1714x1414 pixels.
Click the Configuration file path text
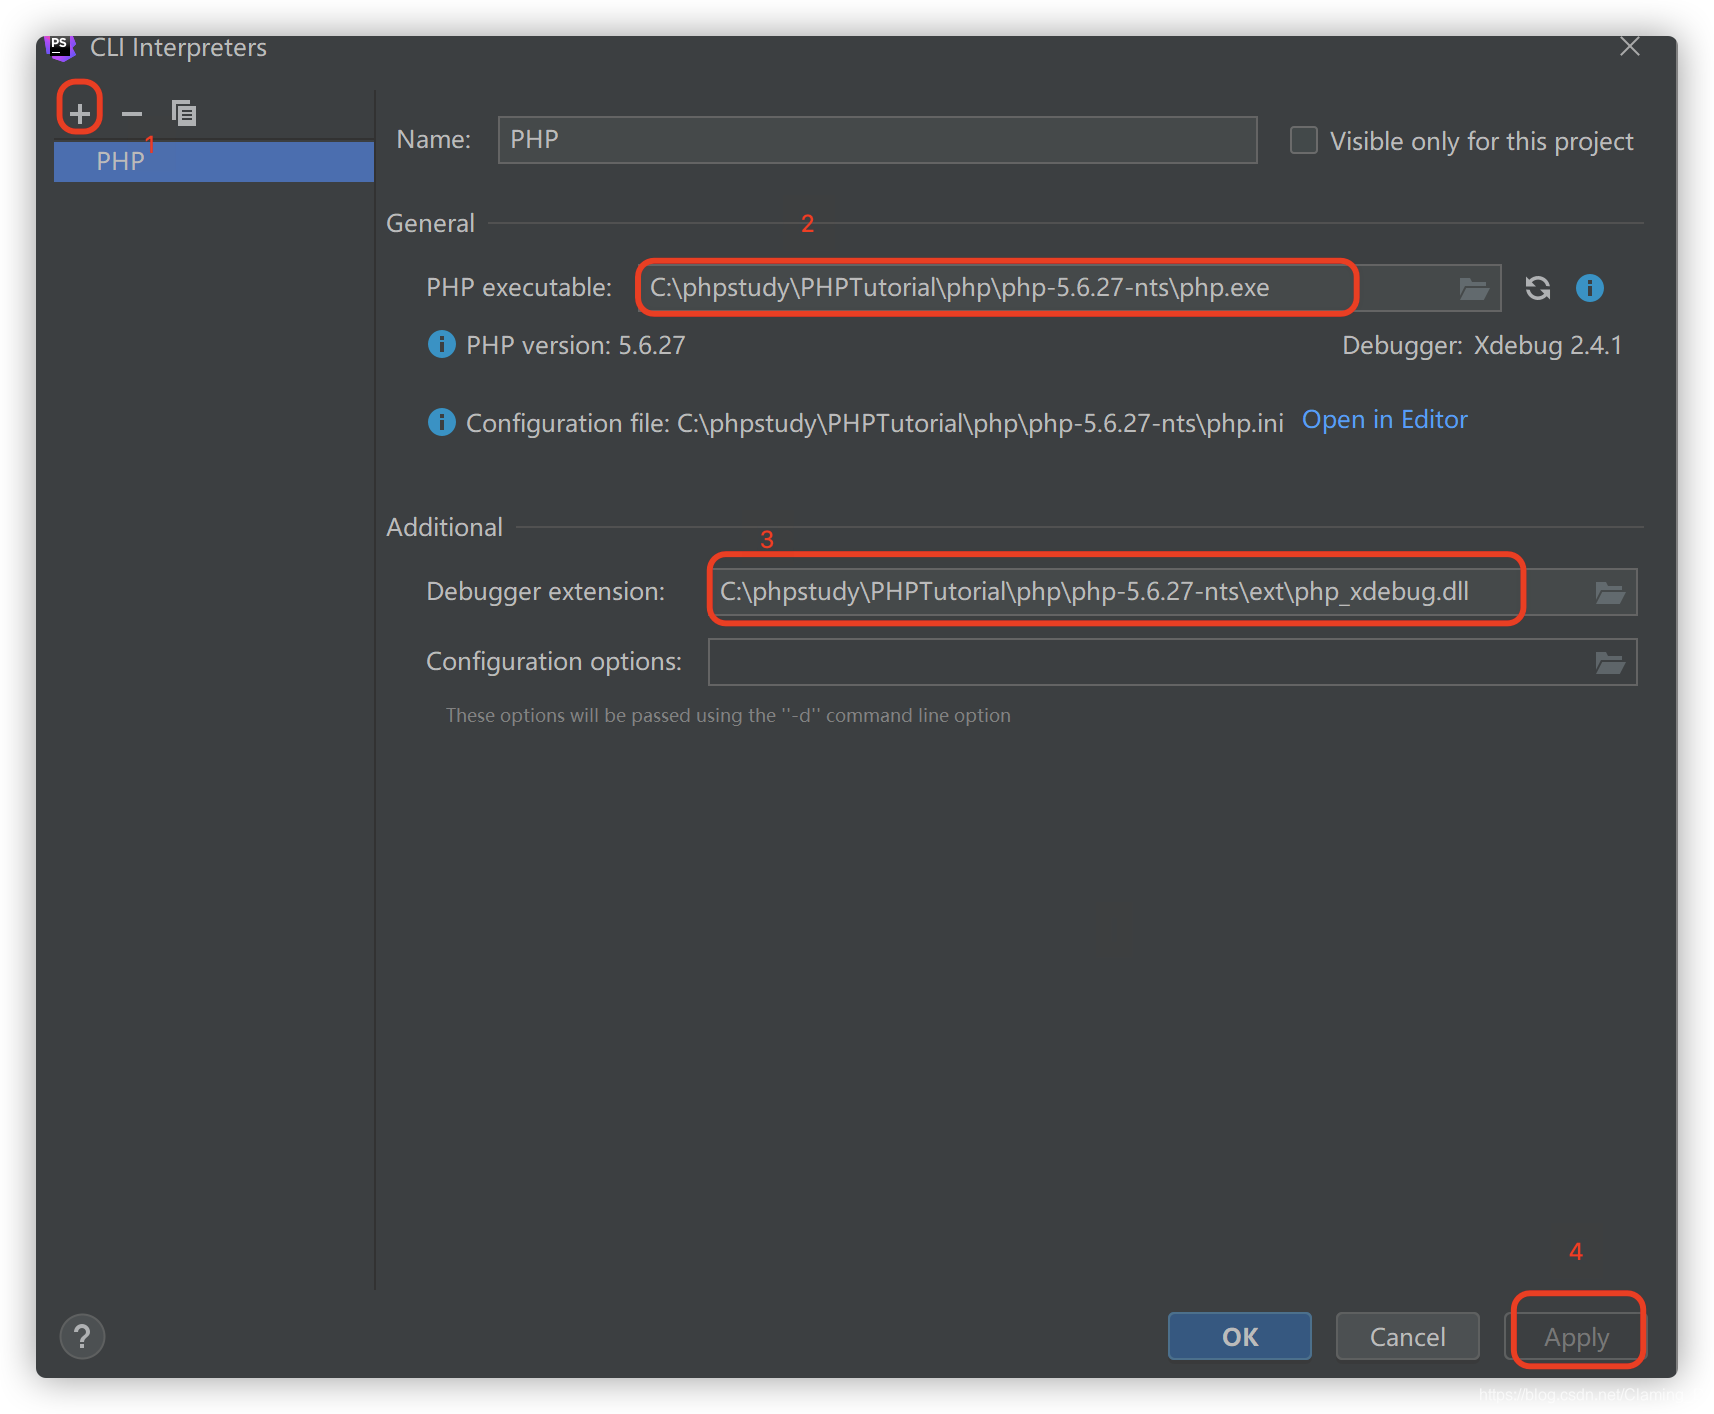(x=875, y=423)
